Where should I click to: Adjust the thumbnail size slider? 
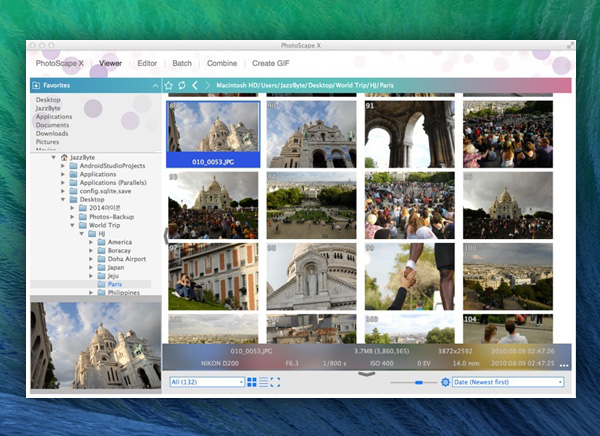[419, 382]
